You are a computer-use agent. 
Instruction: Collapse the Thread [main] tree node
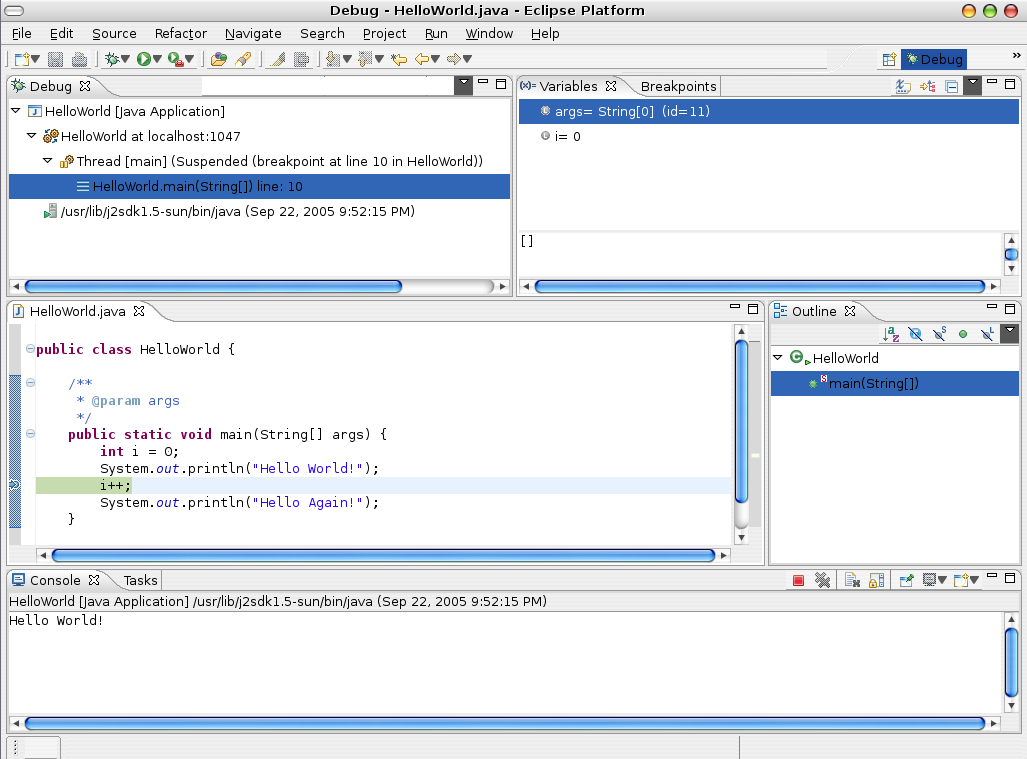(x=47, y=161)
